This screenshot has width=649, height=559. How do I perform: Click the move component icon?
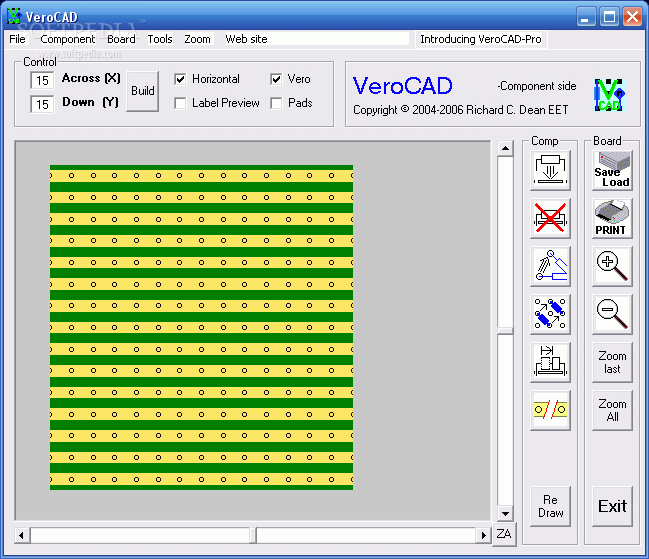pos(550,314)
